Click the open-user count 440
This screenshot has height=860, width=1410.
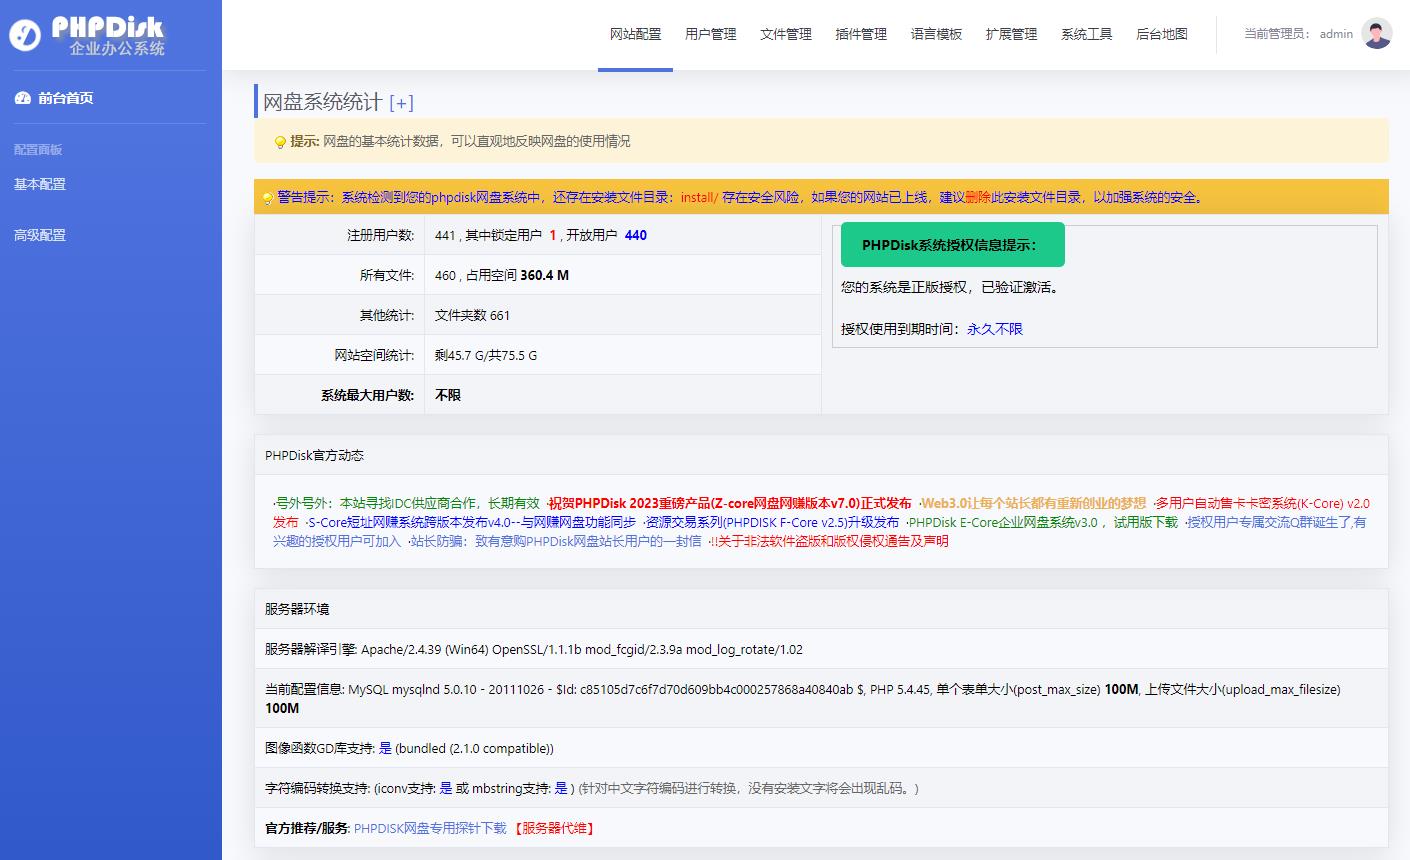pos(636,235)
